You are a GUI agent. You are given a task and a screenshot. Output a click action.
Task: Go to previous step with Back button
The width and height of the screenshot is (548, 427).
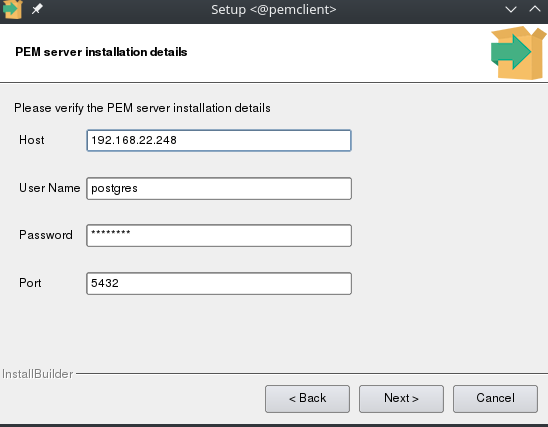pos(307,399)
